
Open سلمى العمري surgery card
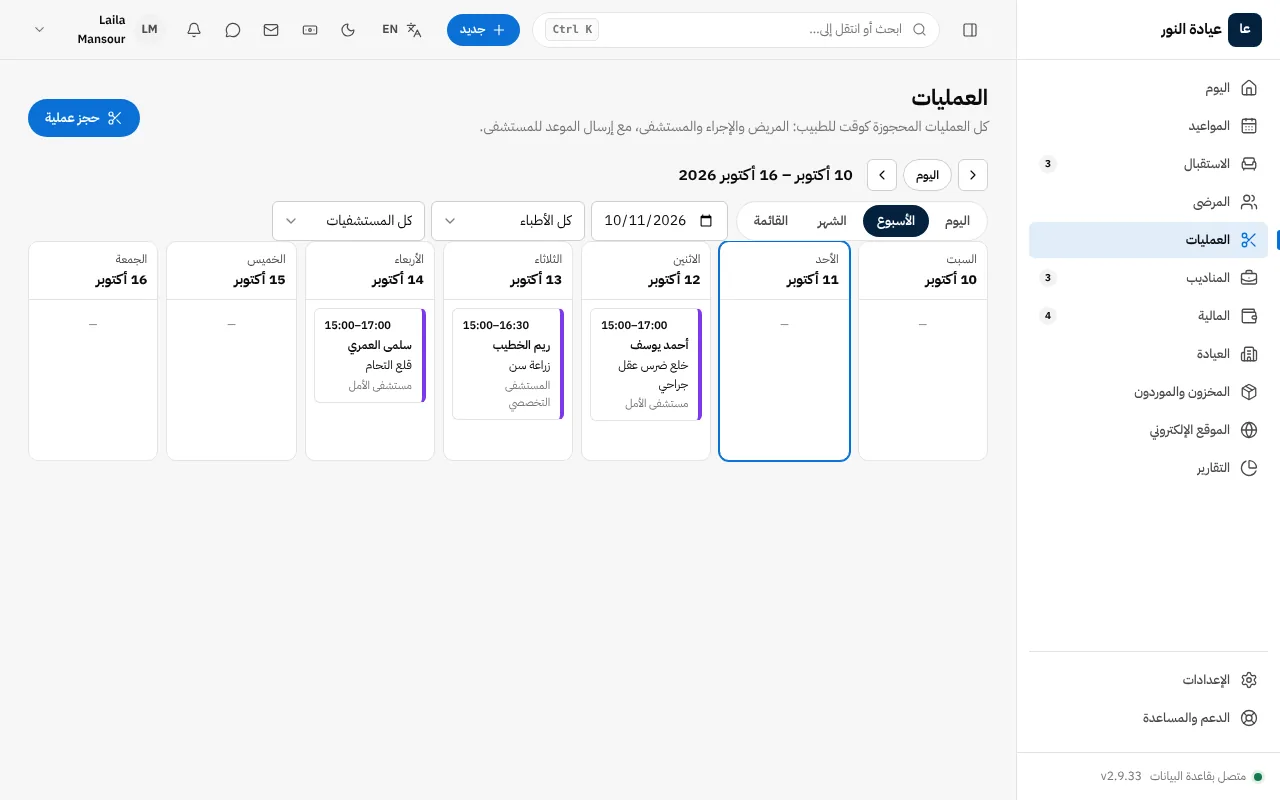(x=370, y=355)
